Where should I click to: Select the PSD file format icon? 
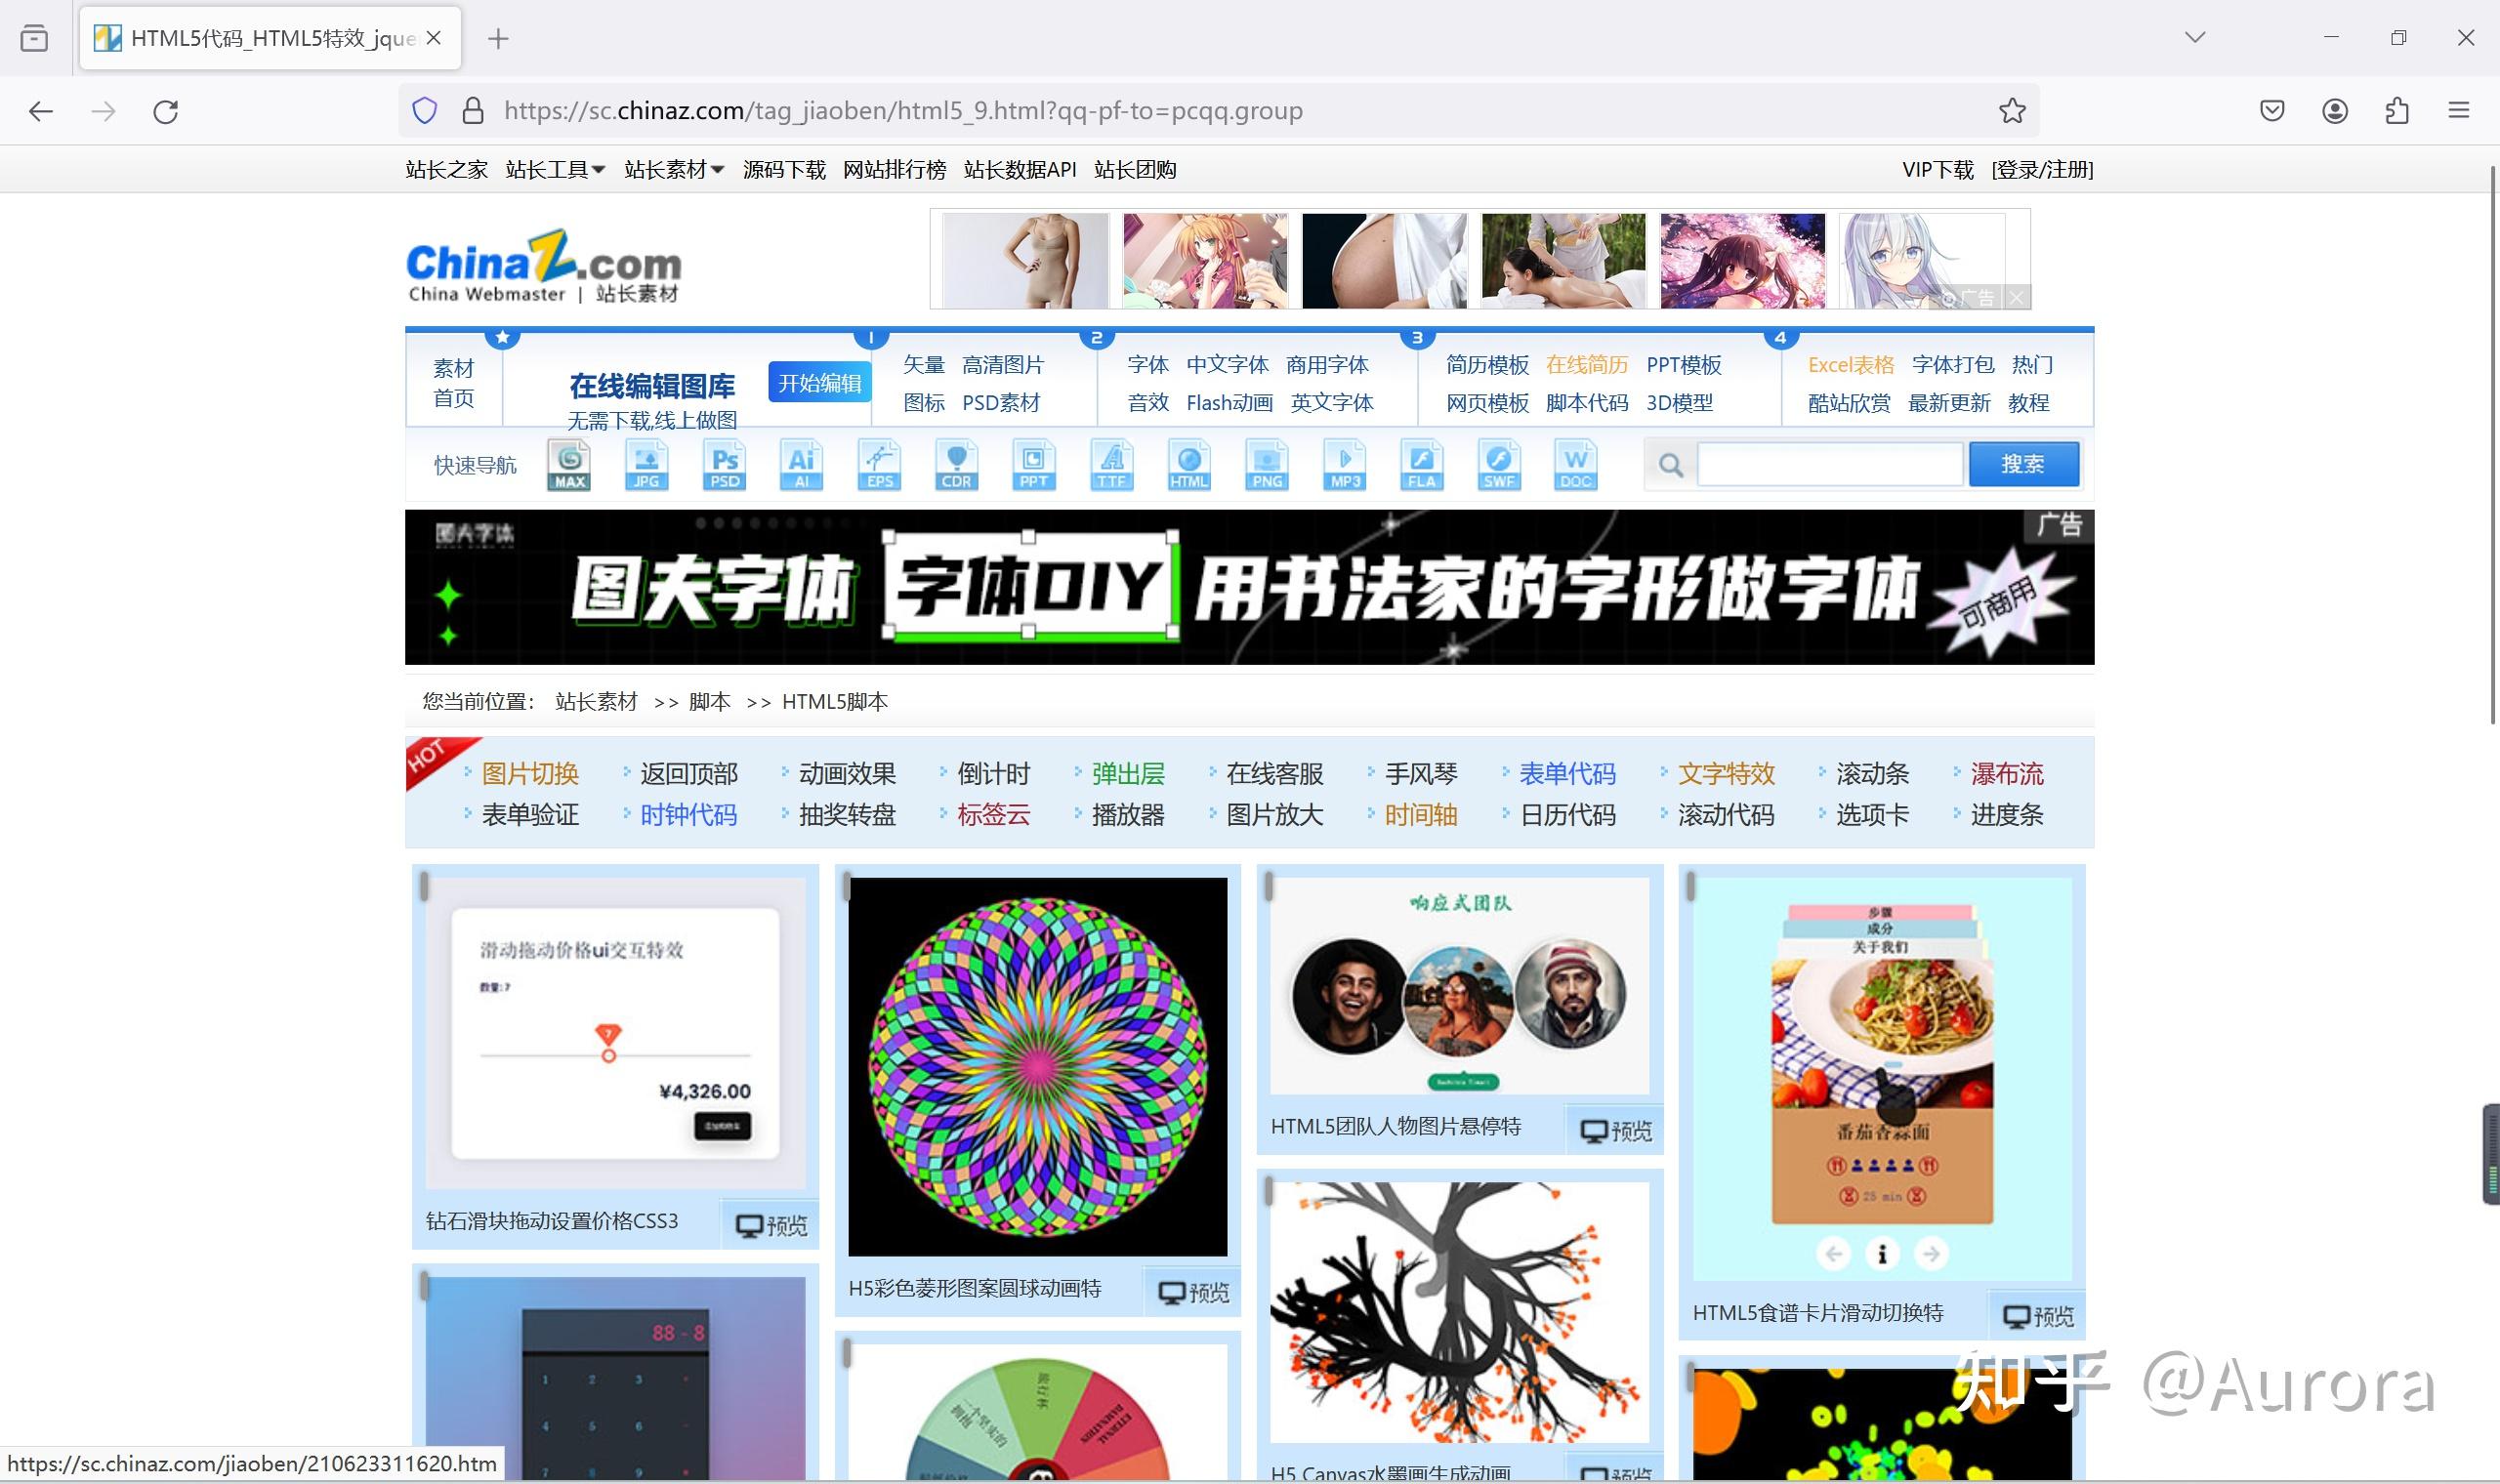[x=724, y=463]
